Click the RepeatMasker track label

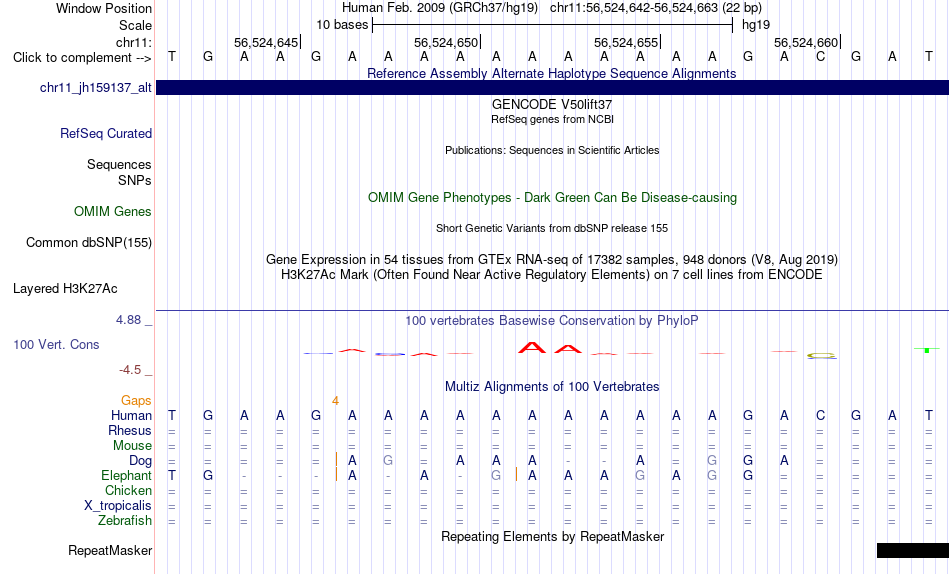110,550
